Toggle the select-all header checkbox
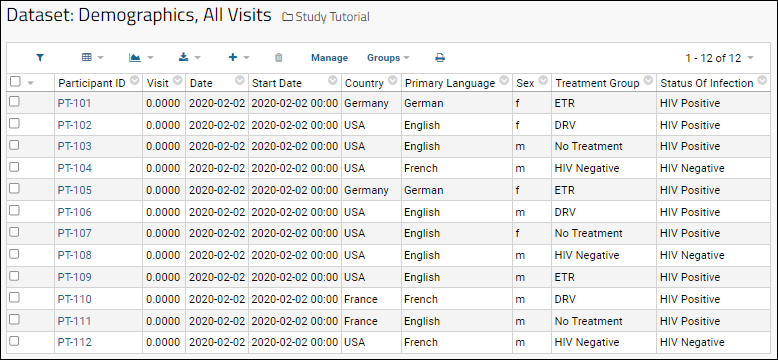 click(x=15, y=81)
